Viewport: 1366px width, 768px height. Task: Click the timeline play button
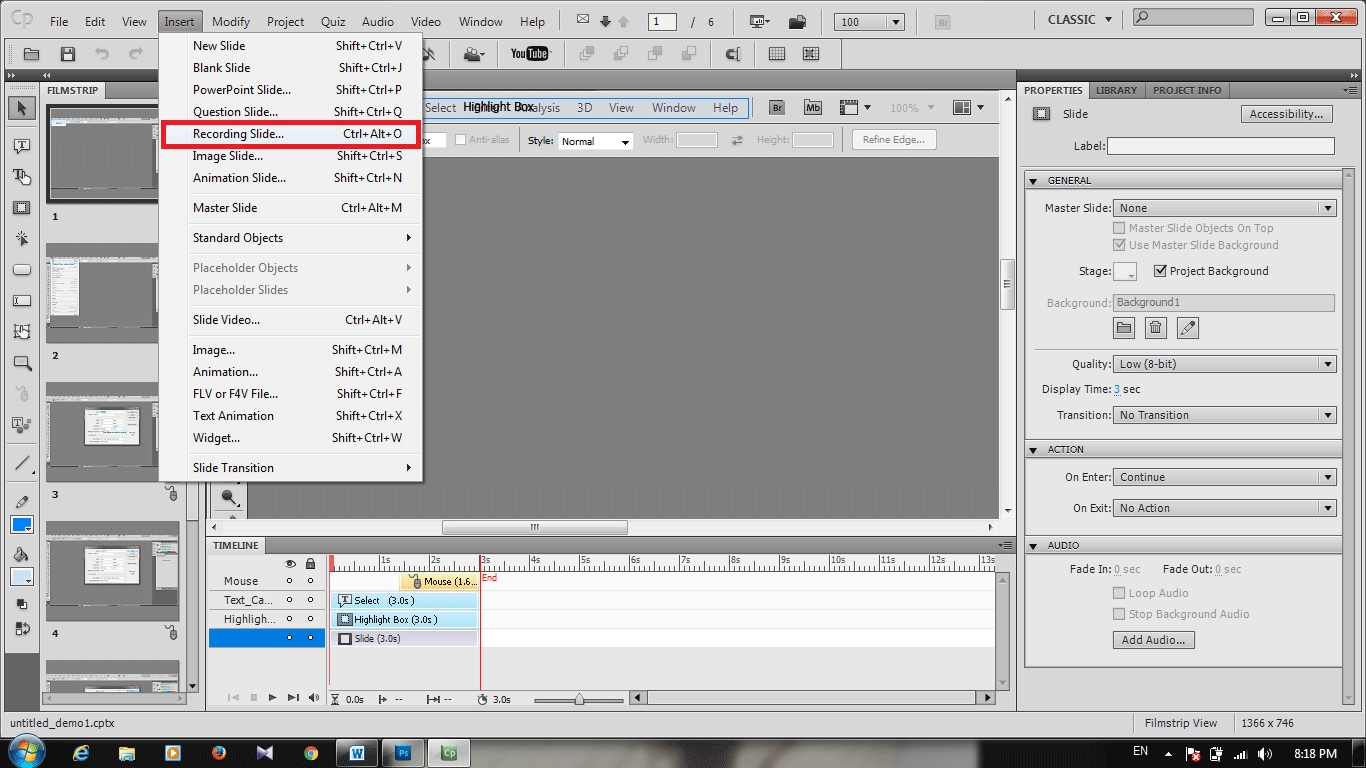(273, 698)
